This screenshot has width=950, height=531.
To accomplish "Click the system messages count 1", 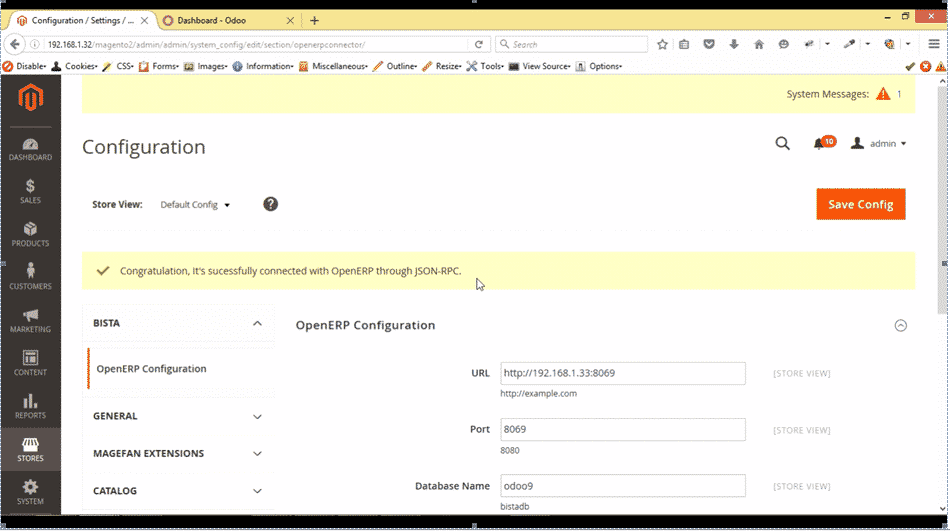I will point(899,94).
